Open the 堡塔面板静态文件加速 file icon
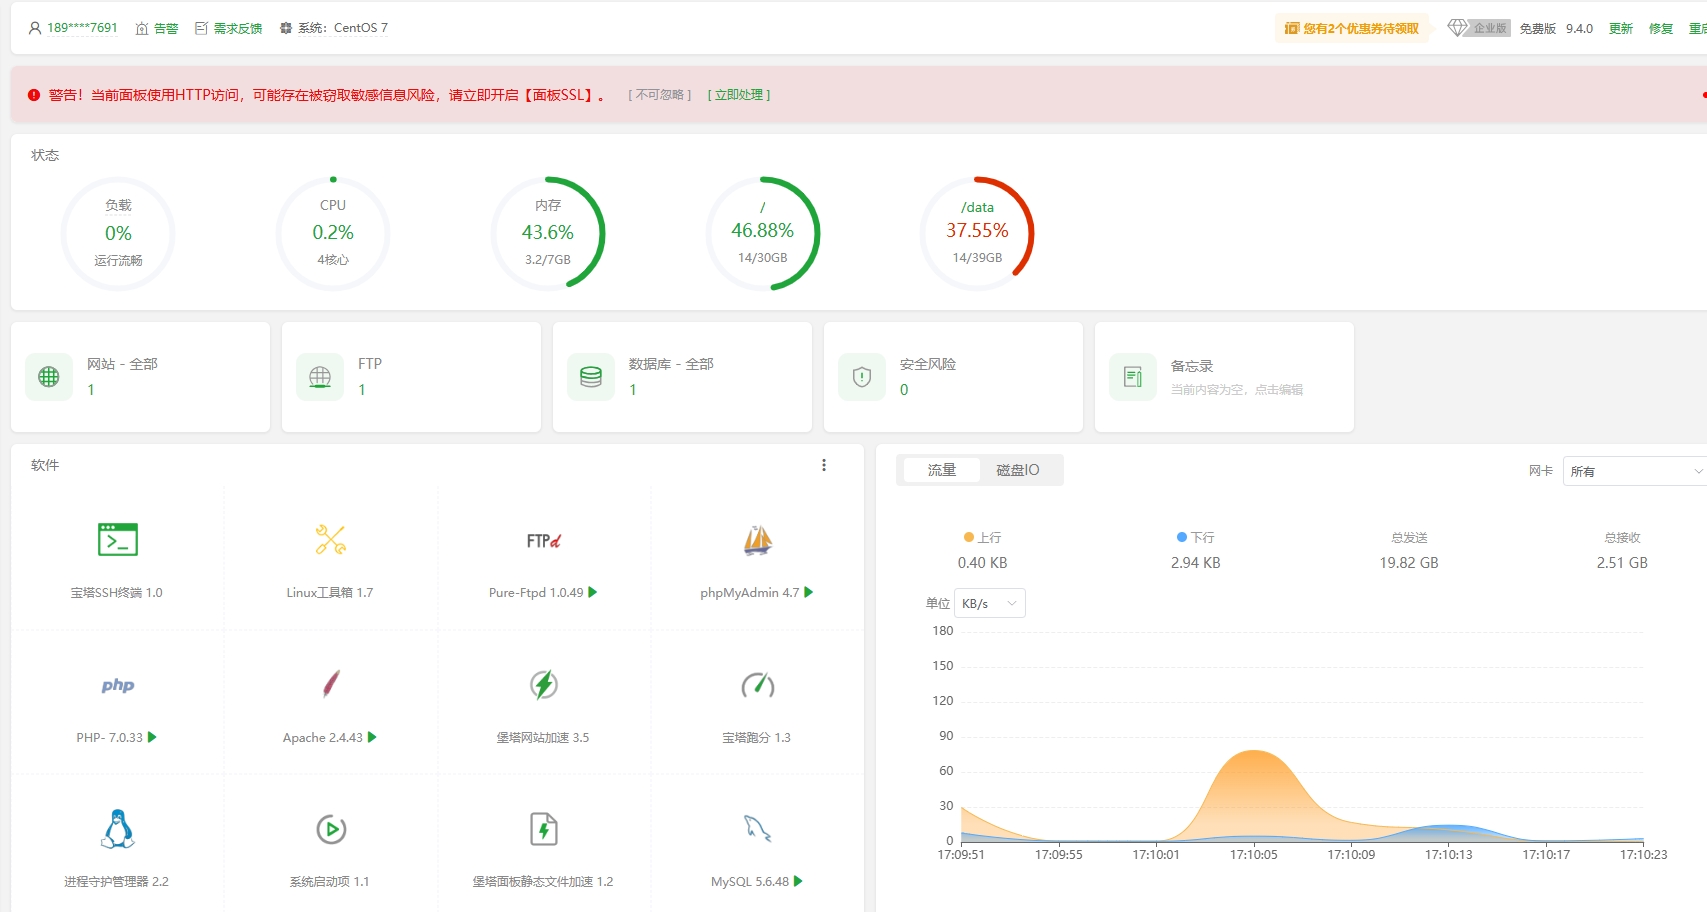The width and height of the screenshot is (1707, 912). click(544, 829)
